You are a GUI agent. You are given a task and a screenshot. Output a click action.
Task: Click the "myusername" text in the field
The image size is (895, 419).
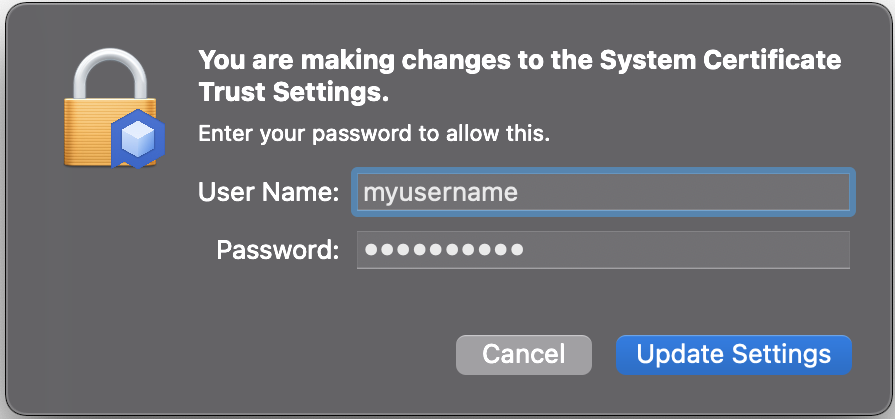pos(441,193)
